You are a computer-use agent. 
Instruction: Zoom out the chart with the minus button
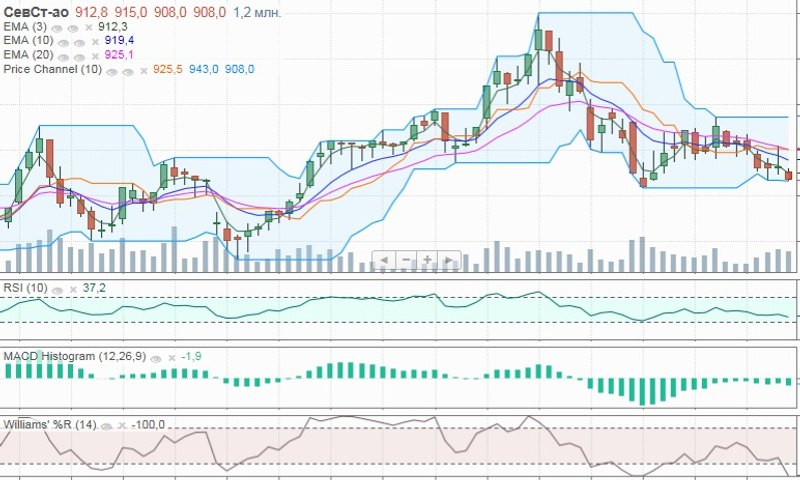pos(406,260)
